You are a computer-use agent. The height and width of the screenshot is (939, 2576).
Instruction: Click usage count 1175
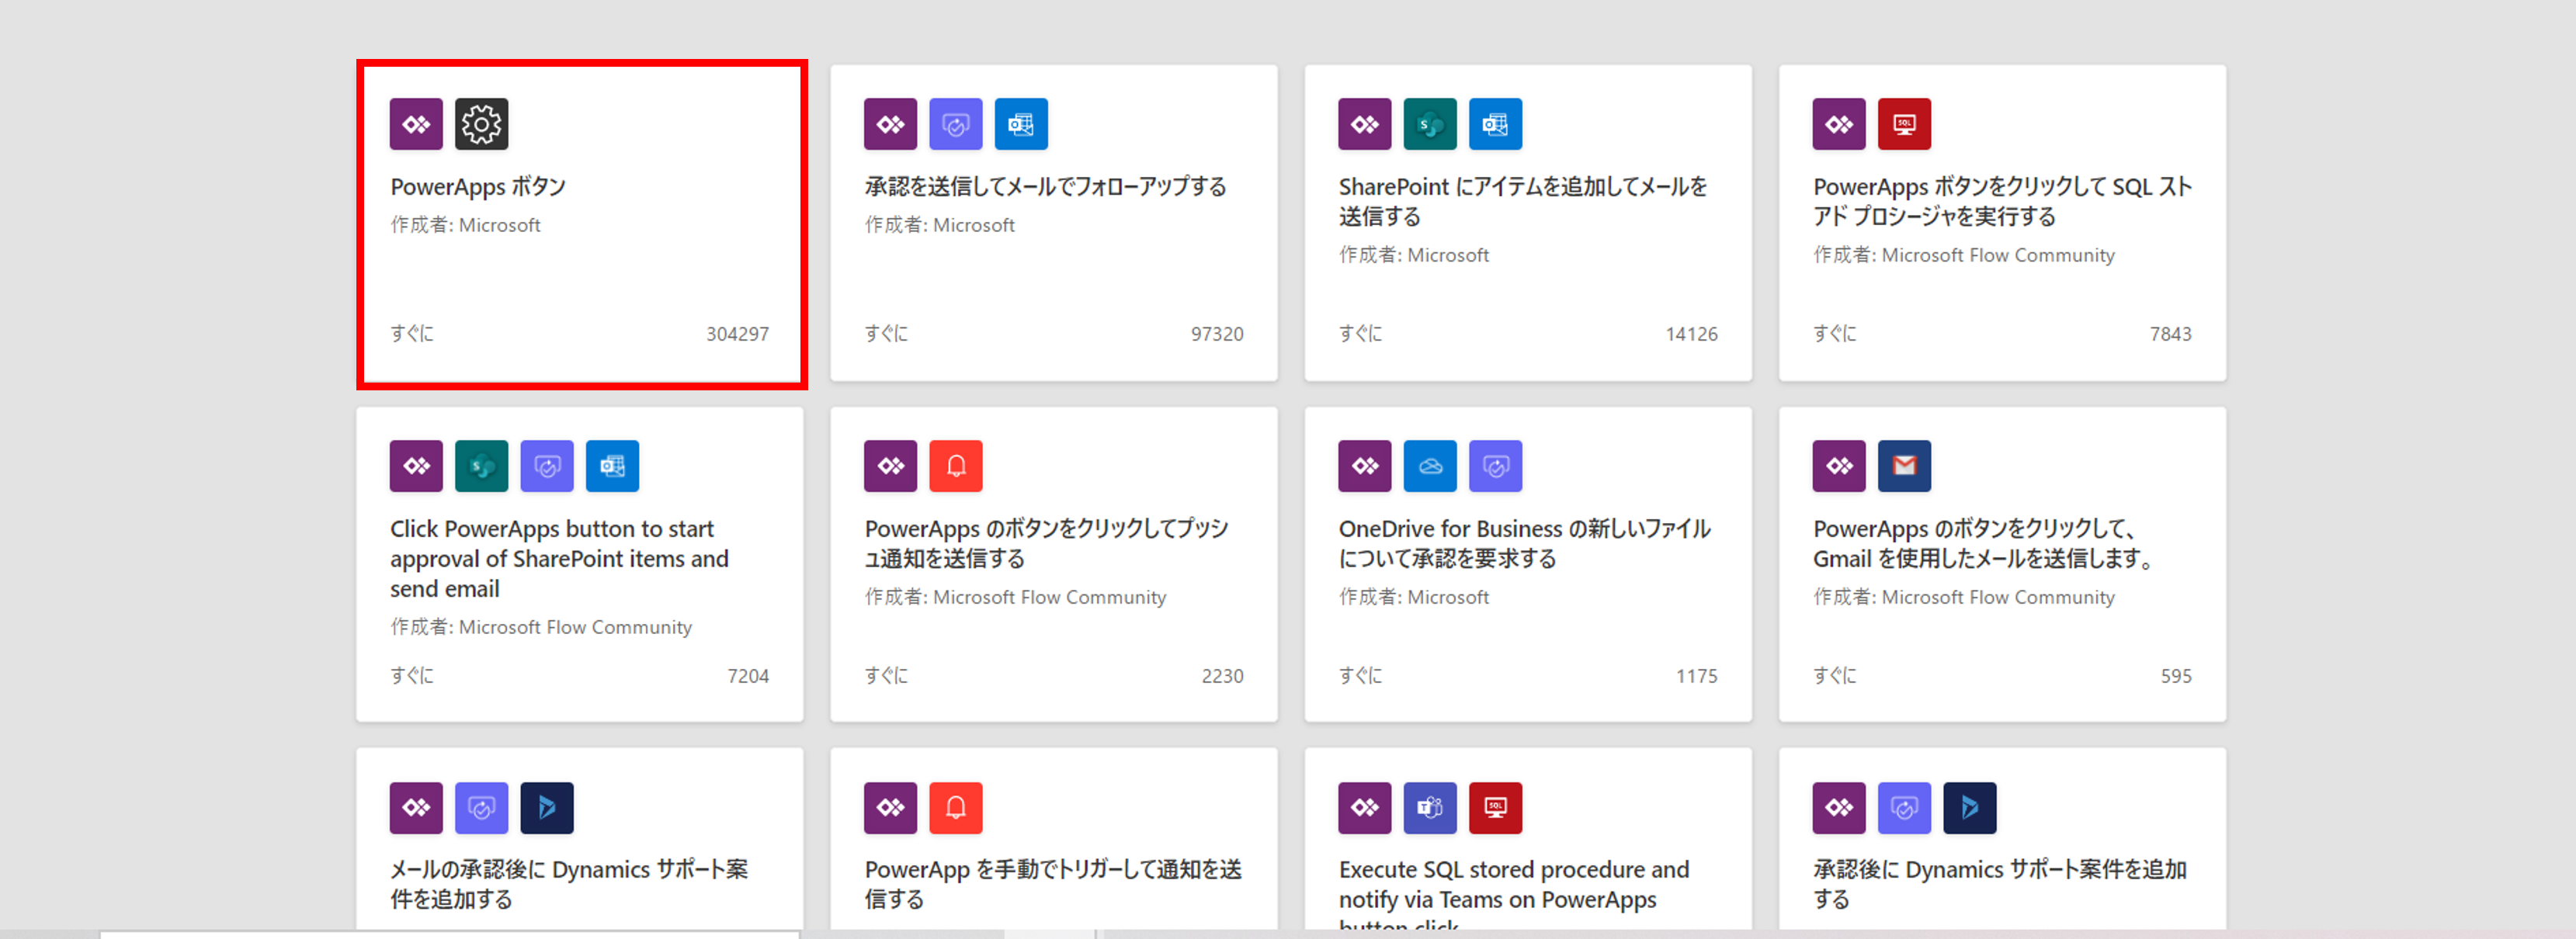pos(1697,676)
